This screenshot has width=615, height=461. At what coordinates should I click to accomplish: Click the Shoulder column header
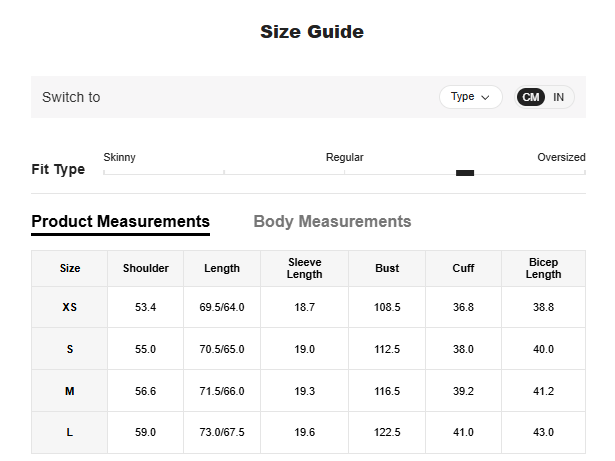point(146,268)
